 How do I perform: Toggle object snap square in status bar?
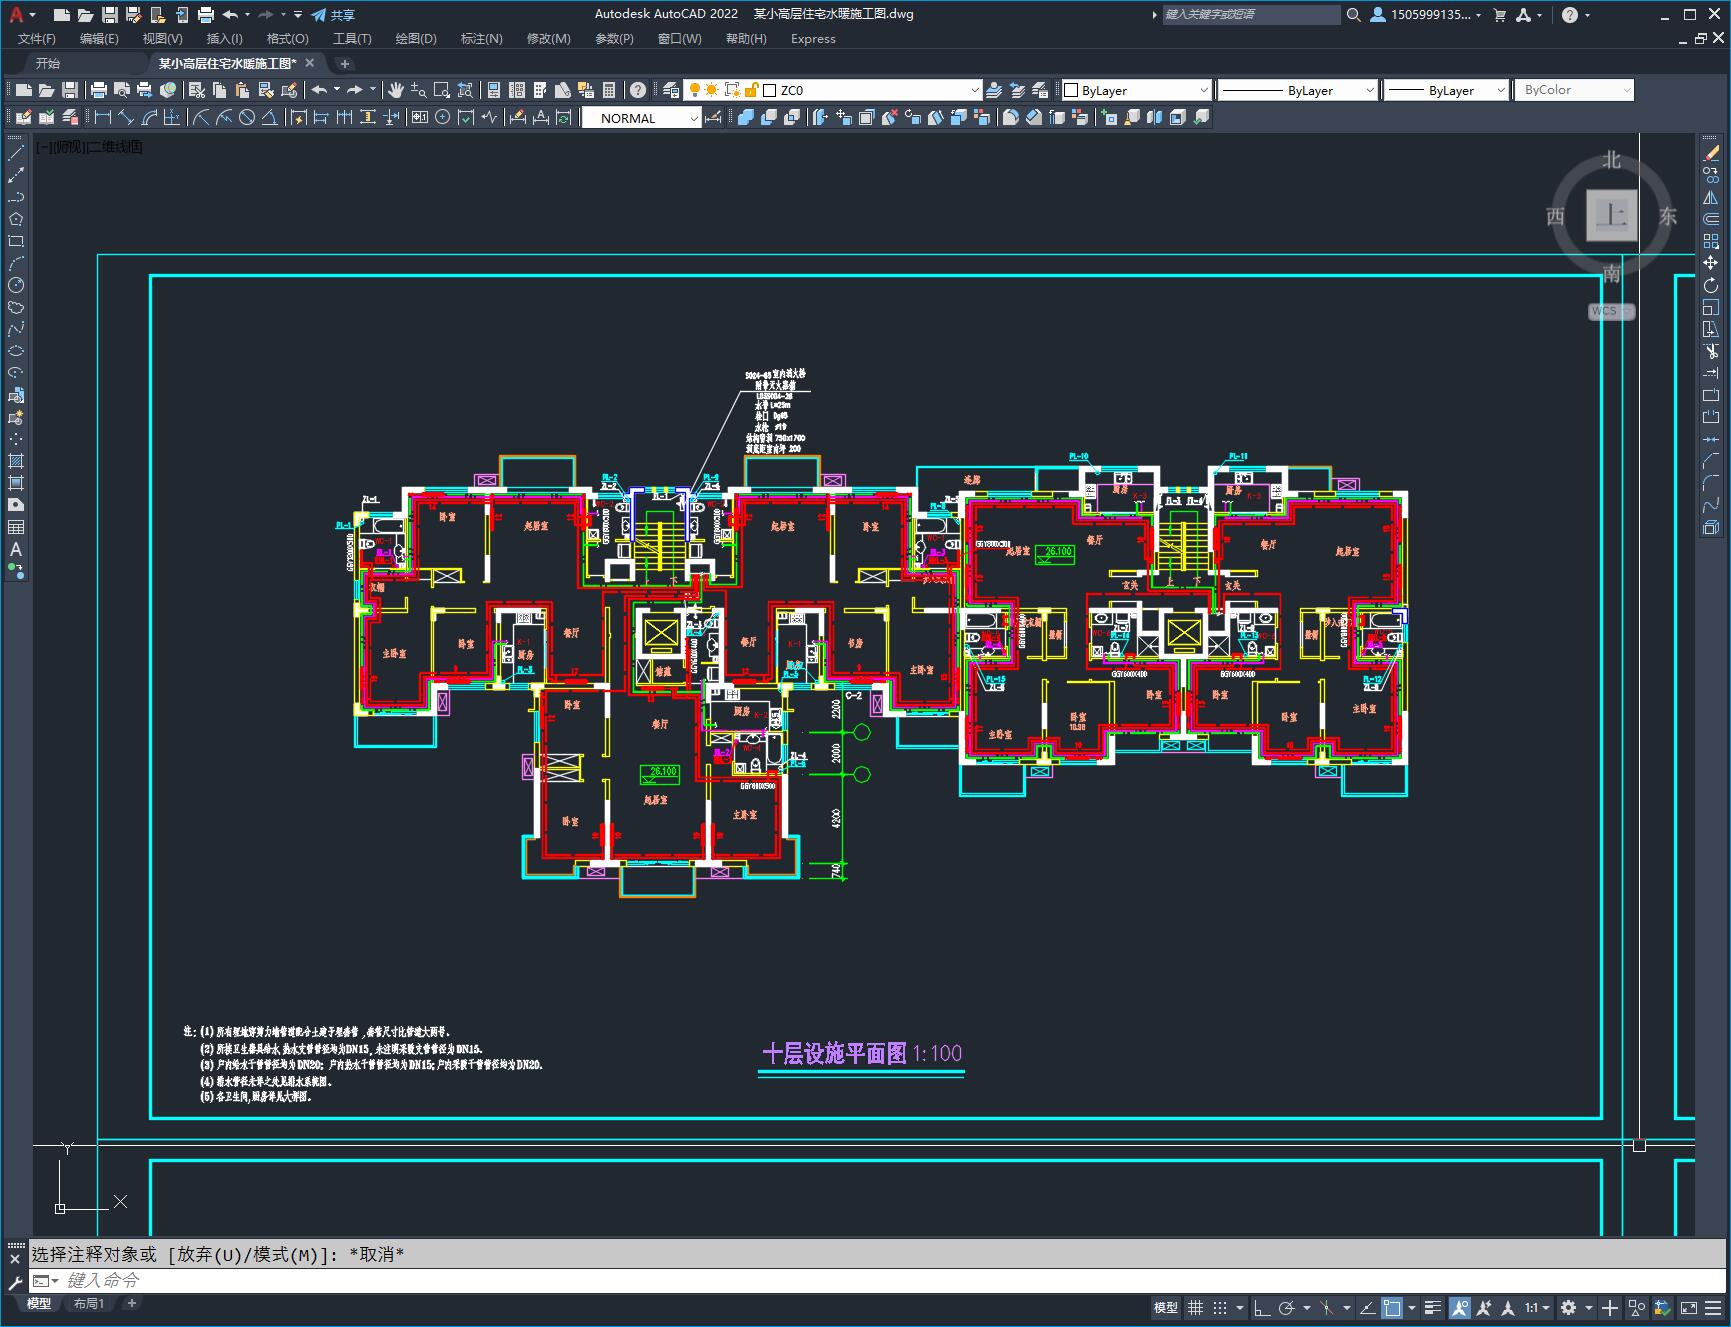tap(1392, 1307)
